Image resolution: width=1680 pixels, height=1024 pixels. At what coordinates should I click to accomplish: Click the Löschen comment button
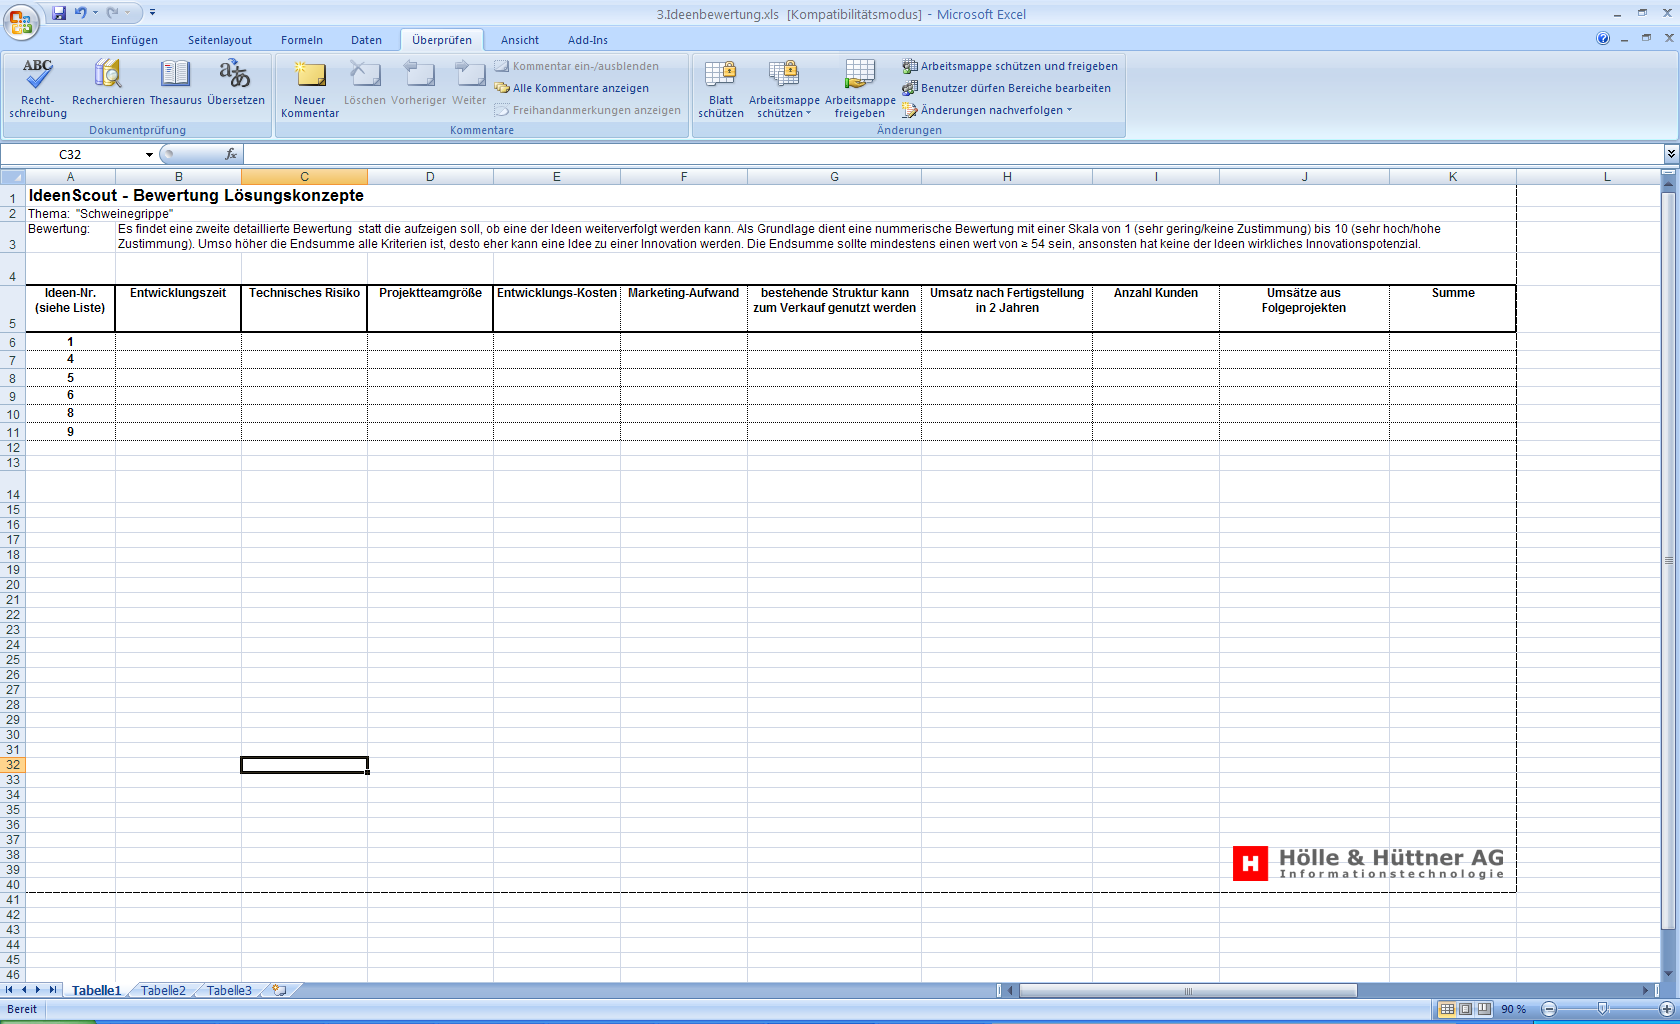365,82
